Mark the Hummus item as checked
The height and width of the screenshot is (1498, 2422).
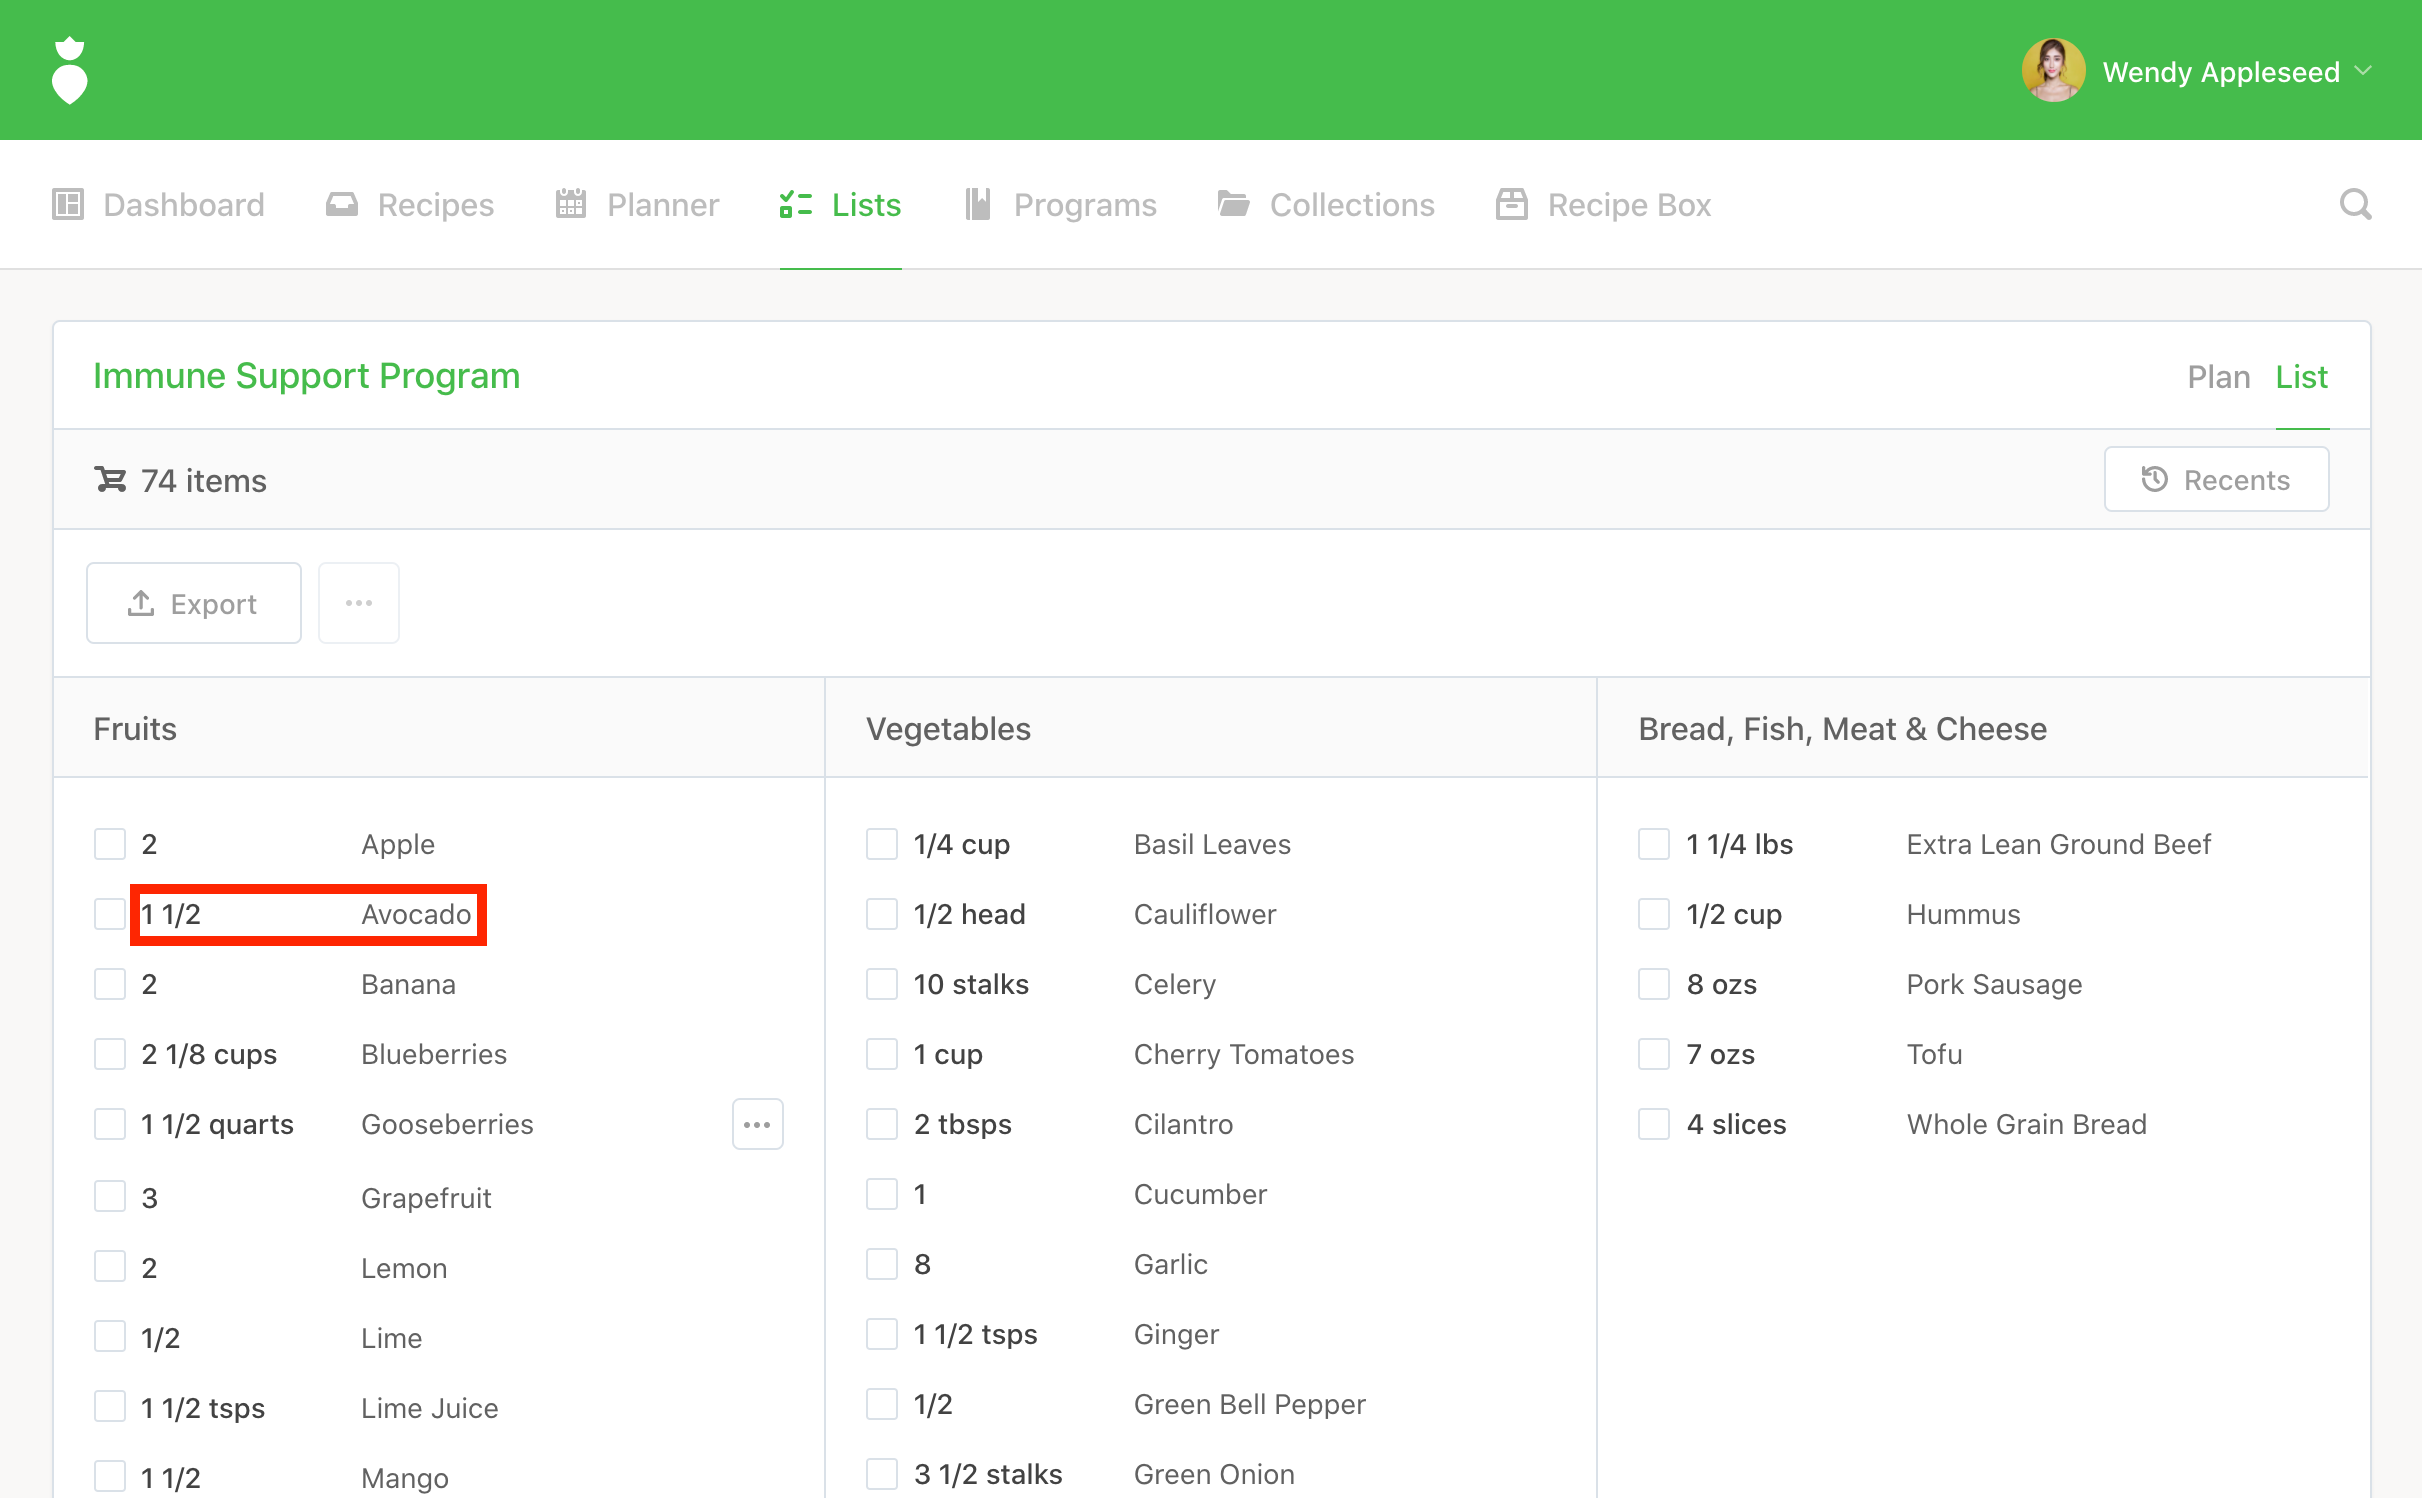[1654, 914]
